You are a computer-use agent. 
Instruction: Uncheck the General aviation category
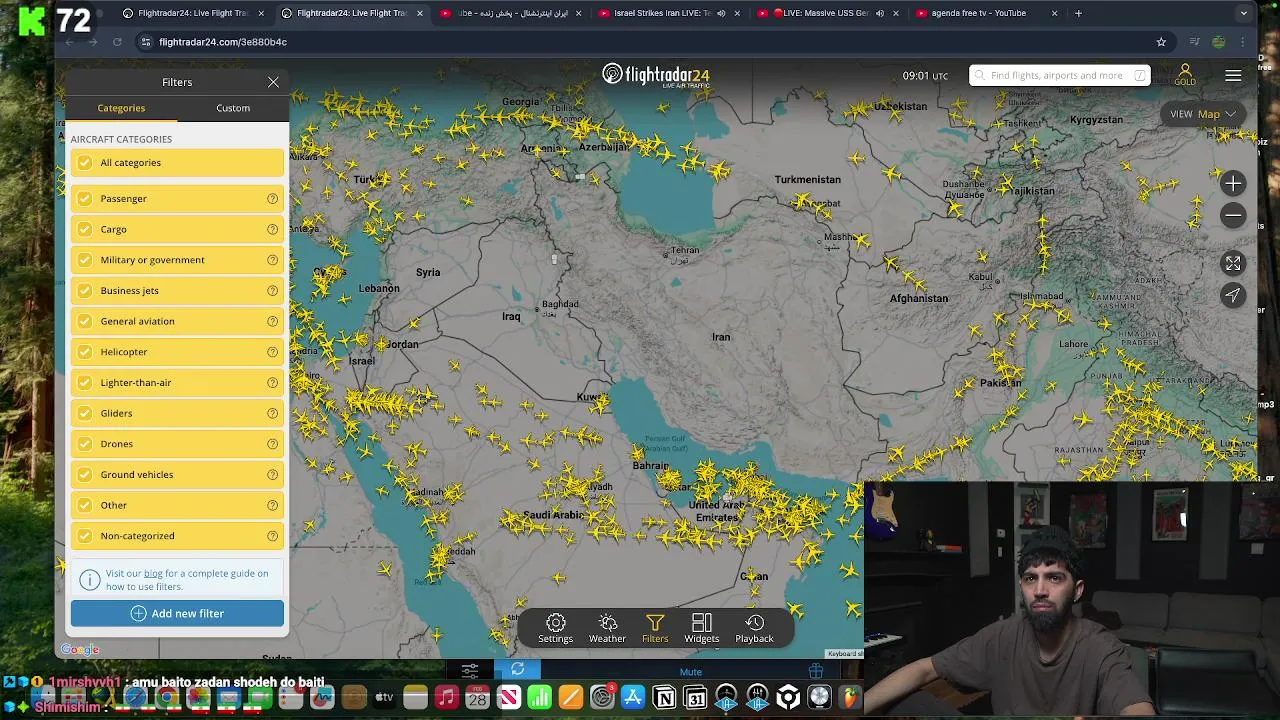coord(85,321)
